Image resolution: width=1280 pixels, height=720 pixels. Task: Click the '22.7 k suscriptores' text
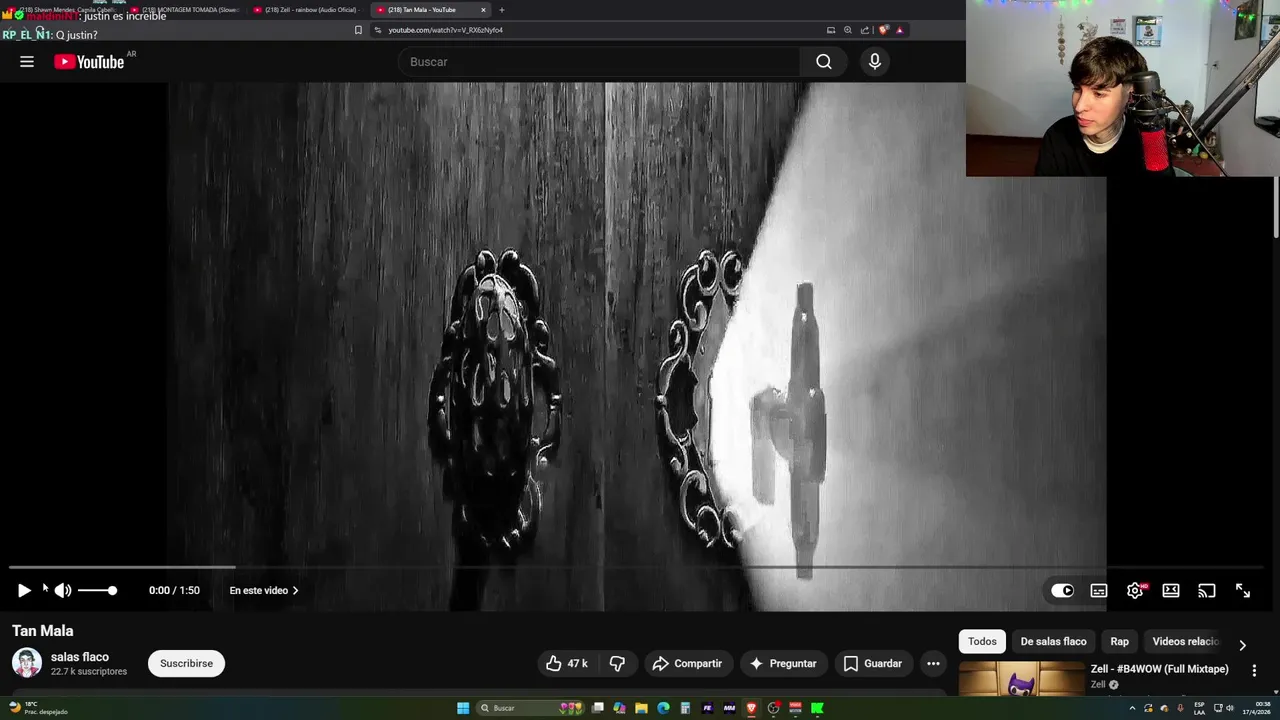tap(89, 672)
